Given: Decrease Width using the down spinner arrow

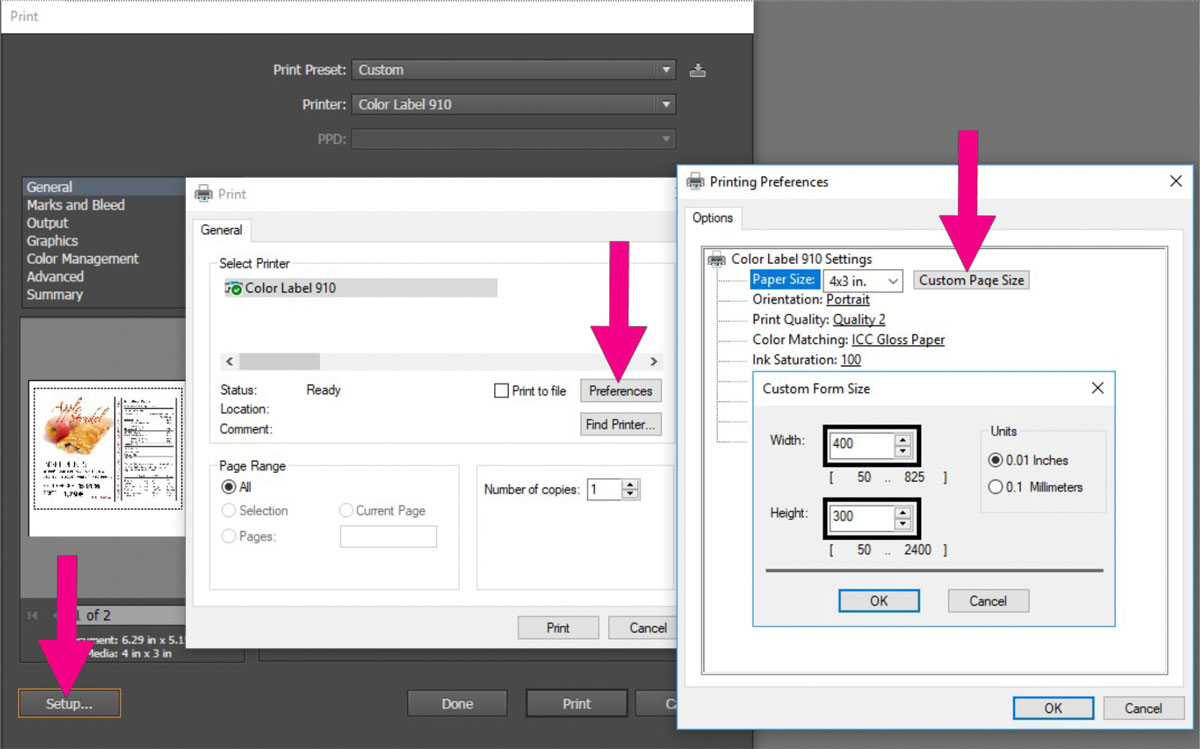Looking at the screenshot, I should point(903,450).
